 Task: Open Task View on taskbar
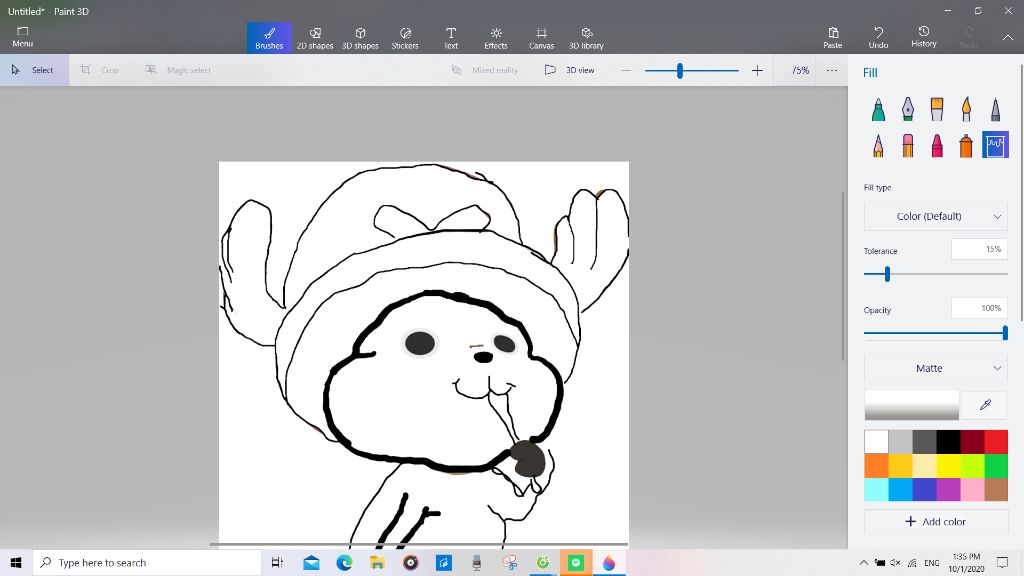tap(278, 562)
